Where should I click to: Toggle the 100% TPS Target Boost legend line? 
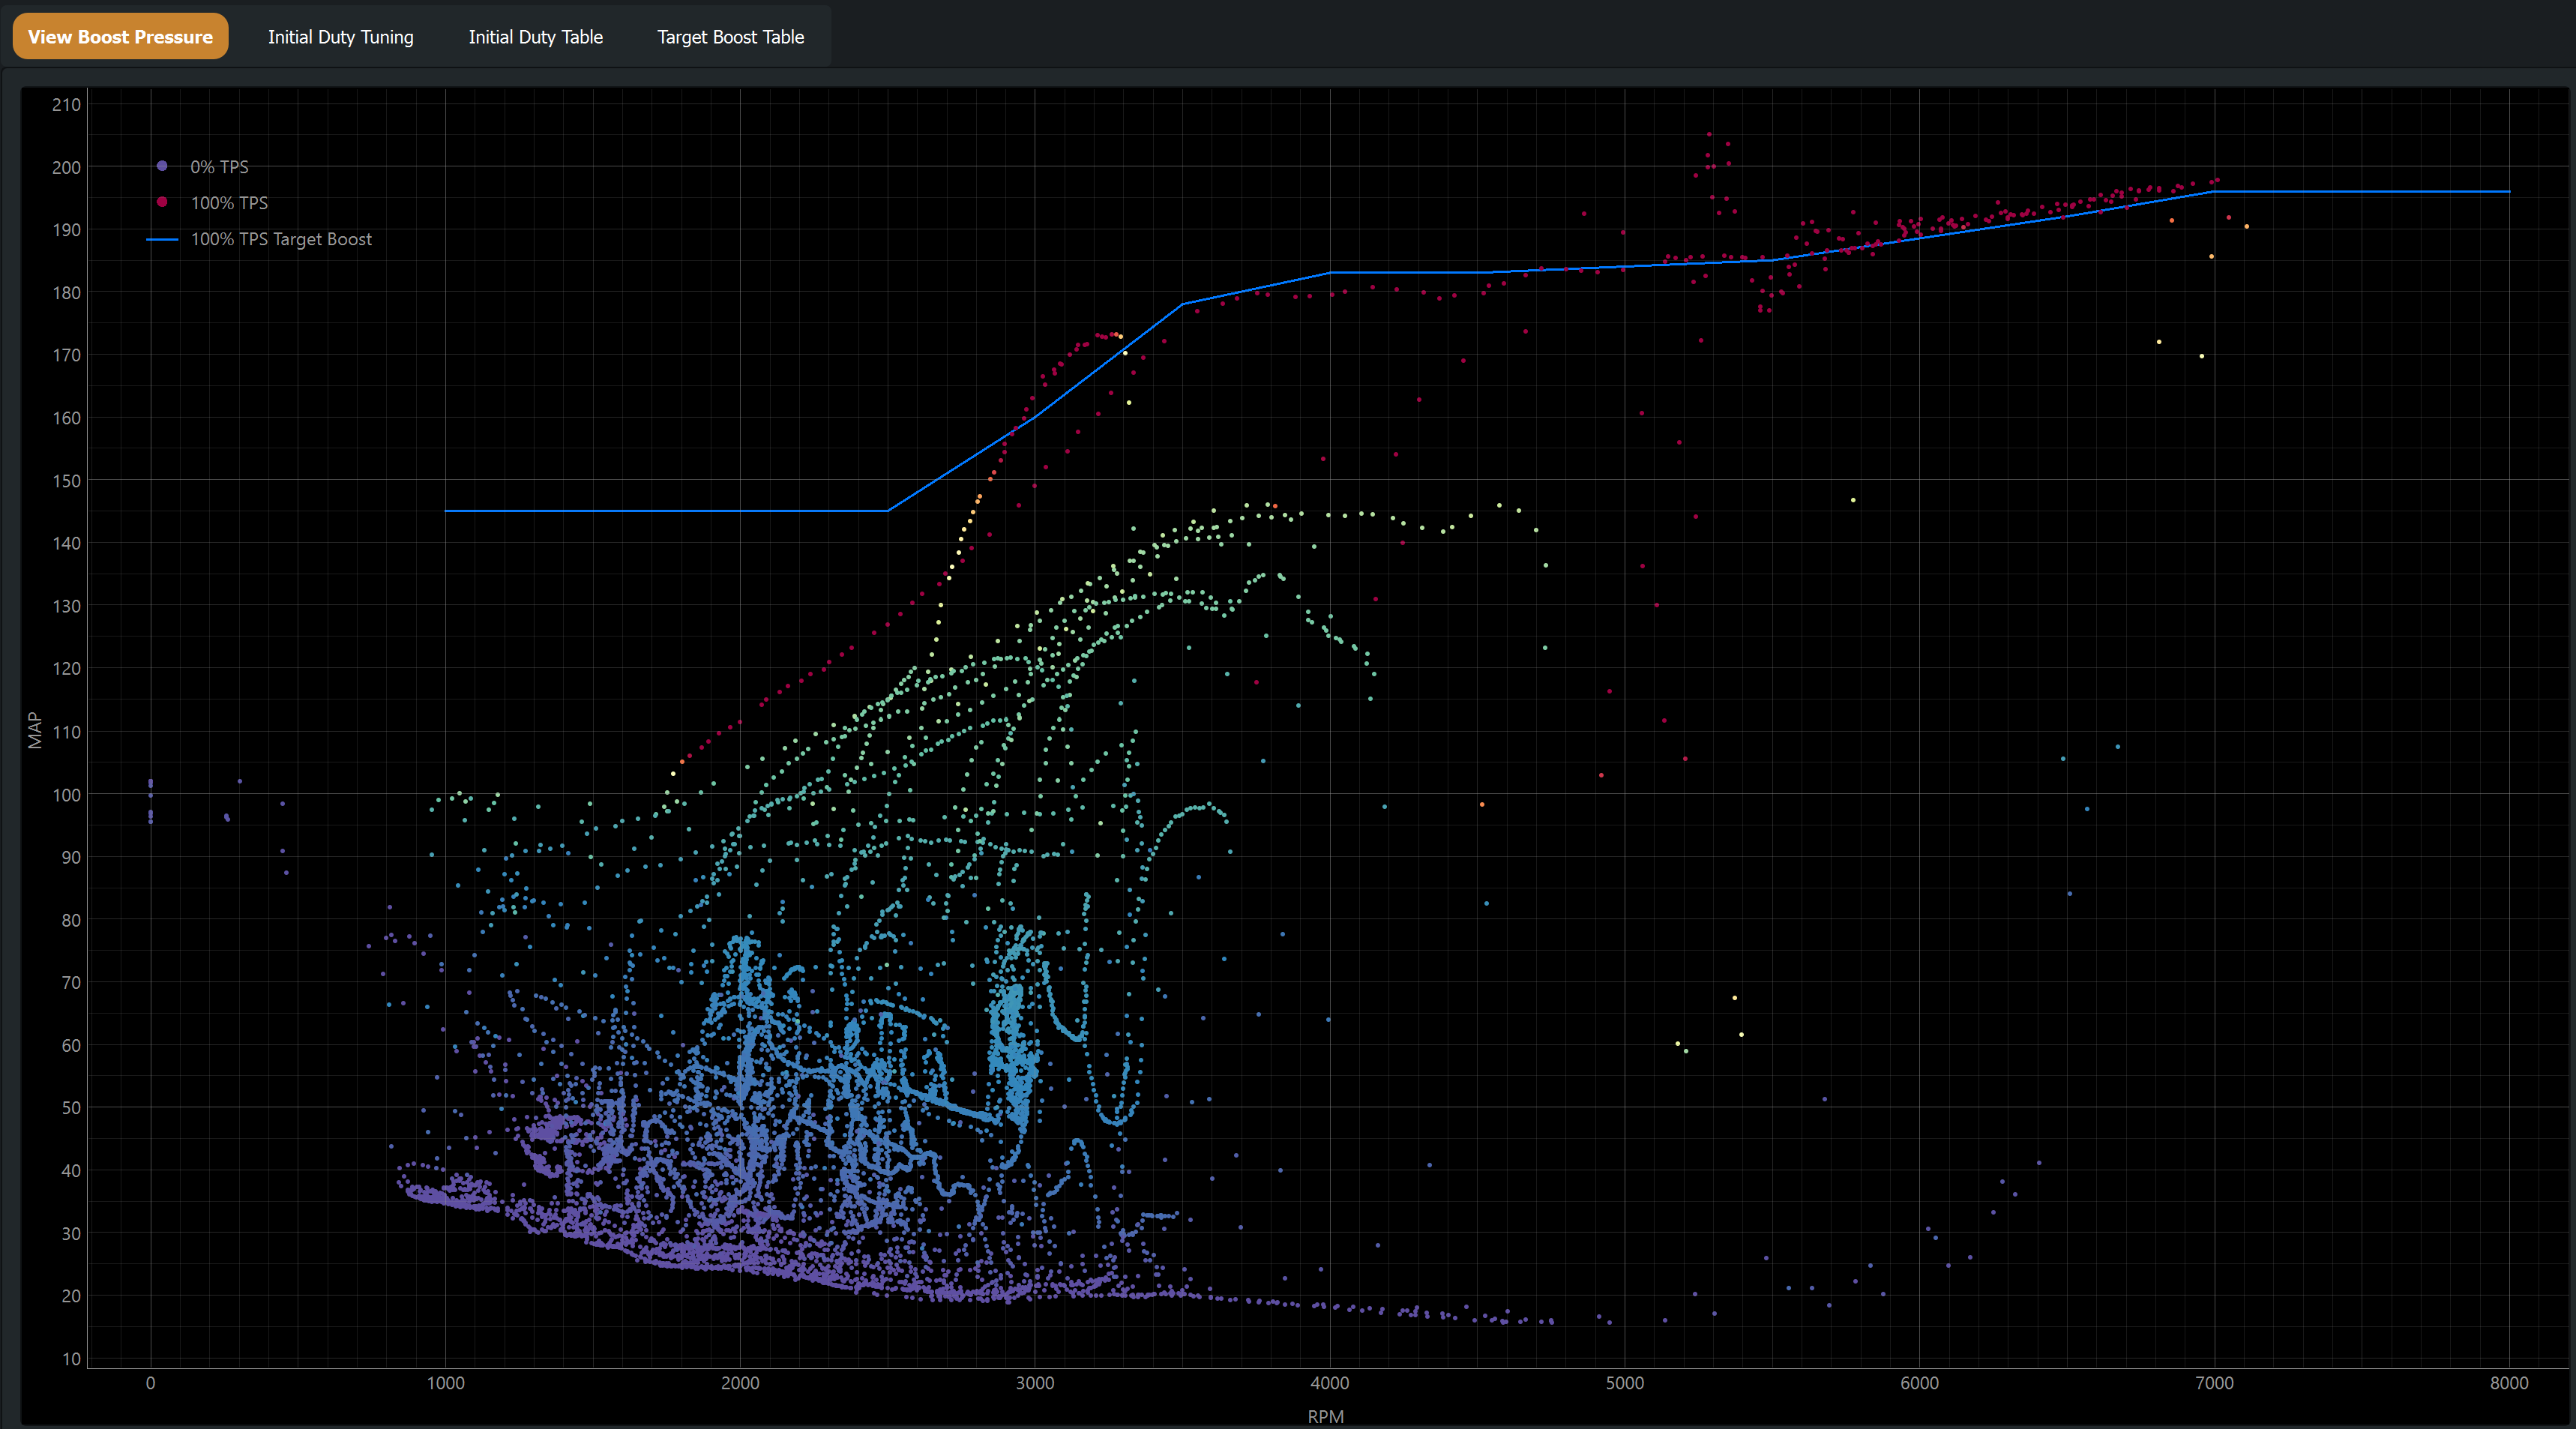260,239
